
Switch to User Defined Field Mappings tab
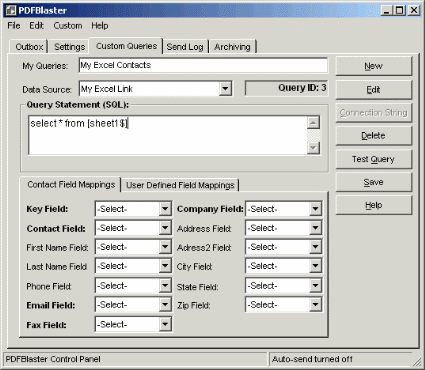pyautogui.click(x=180, y=185)
